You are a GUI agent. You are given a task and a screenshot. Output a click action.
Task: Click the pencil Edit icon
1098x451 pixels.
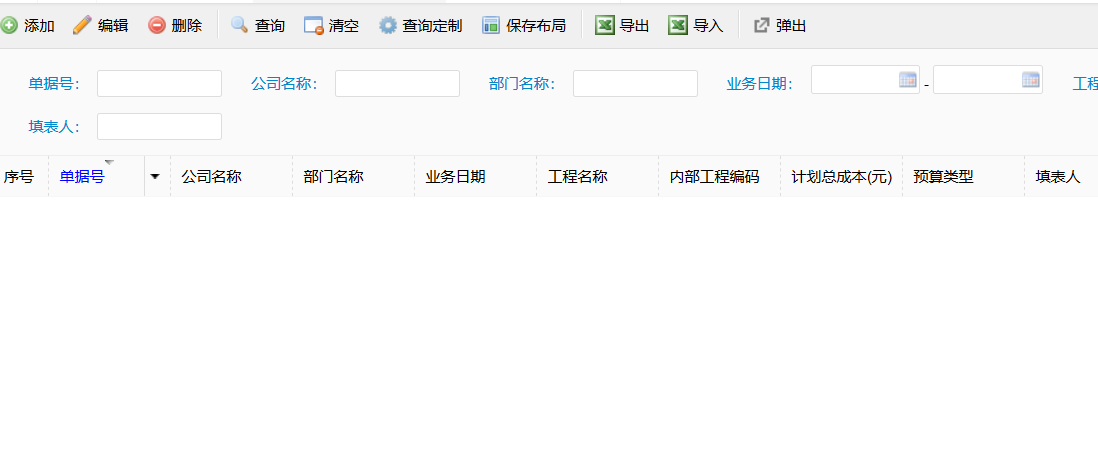83,26
